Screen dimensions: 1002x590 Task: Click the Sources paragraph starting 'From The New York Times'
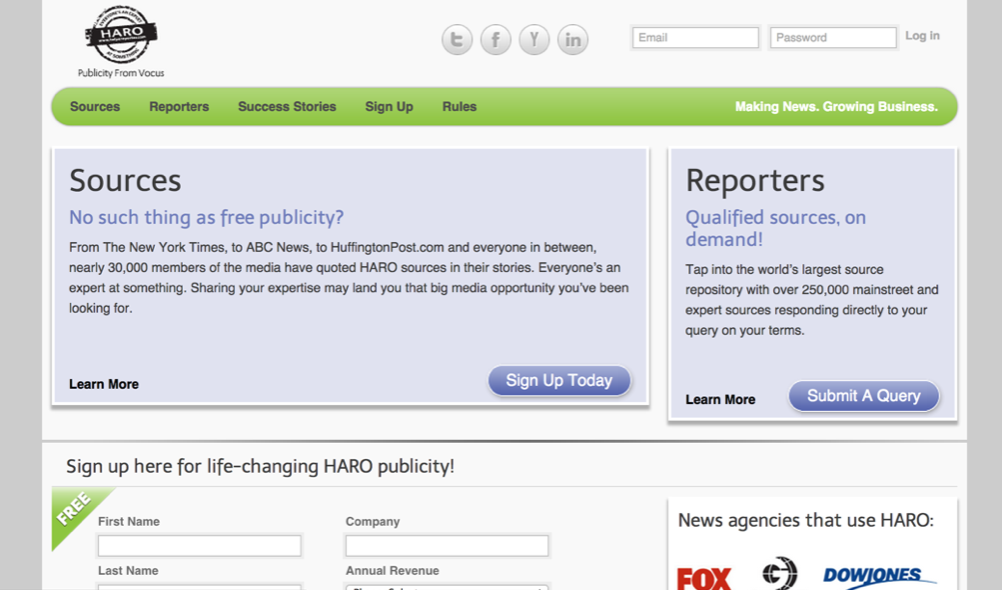click(349, 277)
